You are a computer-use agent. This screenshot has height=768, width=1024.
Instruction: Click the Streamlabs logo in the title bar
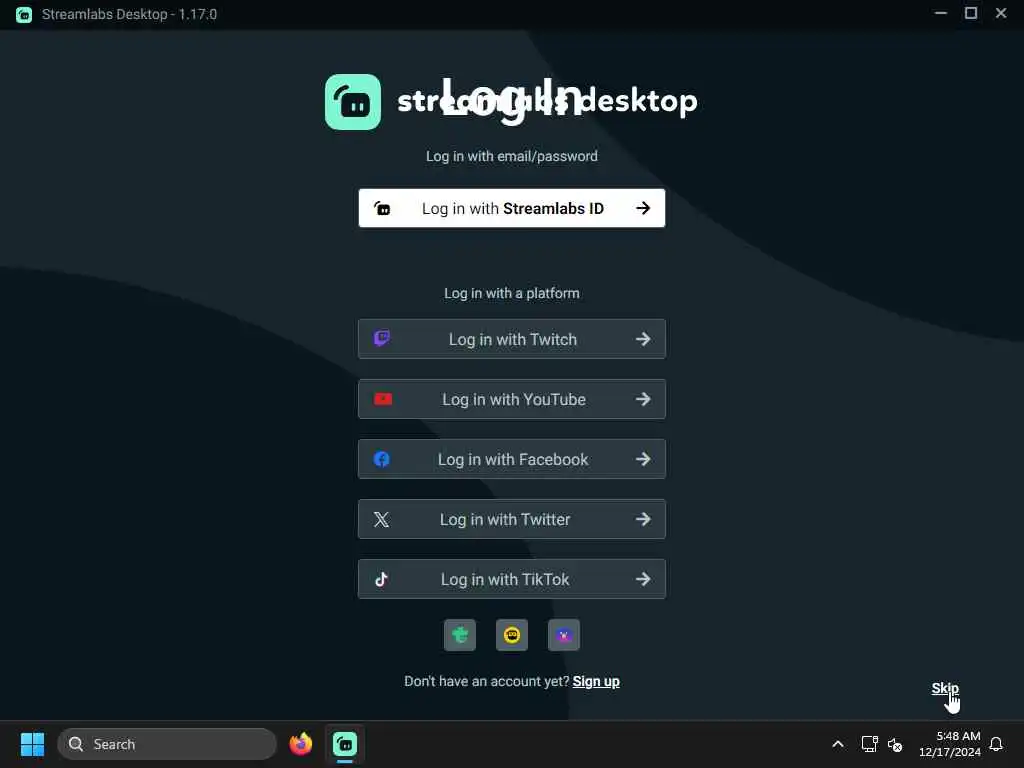(x=24, y=14)
